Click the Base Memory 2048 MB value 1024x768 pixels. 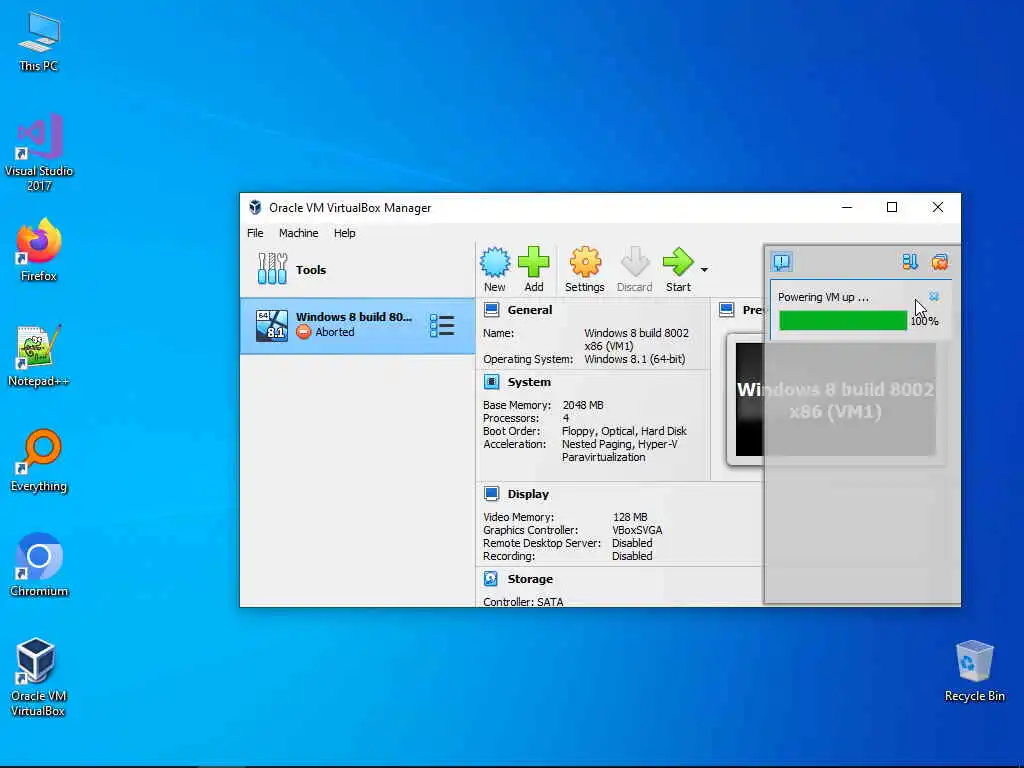point(583,406)
